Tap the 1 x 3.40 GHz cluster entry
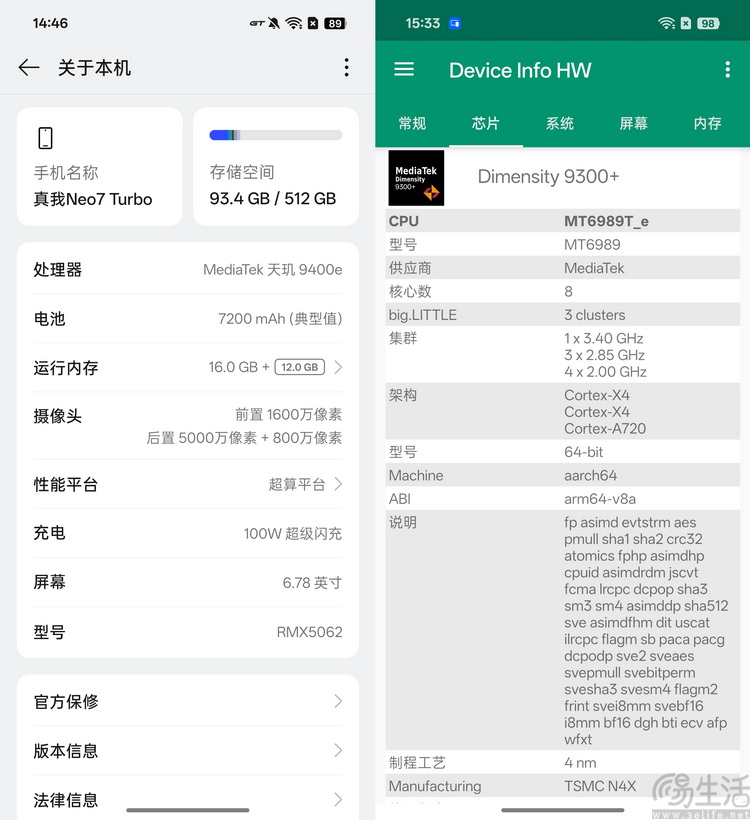 point(604,338)
